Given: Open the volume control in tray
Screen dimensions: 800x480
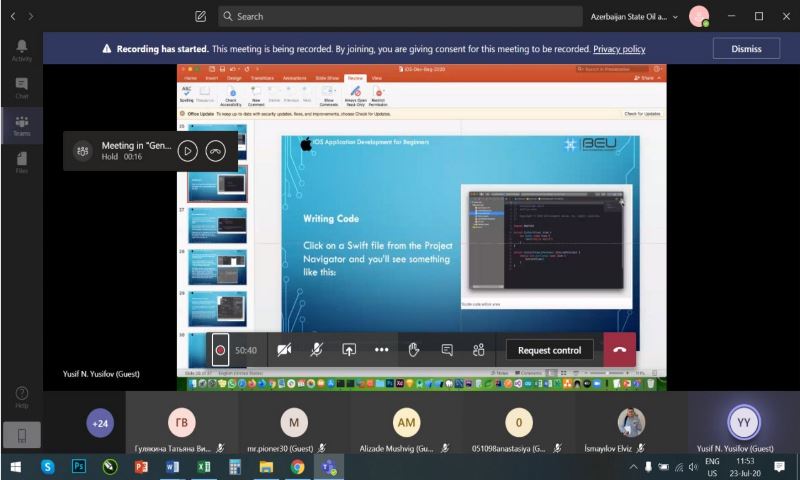Looking at the screenshot, I should 693,467.
